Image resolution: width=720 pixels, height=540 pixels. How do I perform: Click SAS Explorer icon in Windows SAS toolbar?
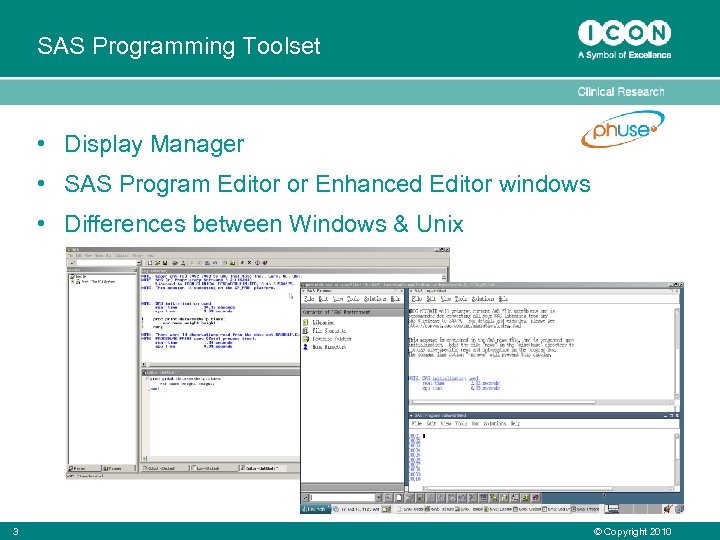pyautogui.click(x=232, y=263)
